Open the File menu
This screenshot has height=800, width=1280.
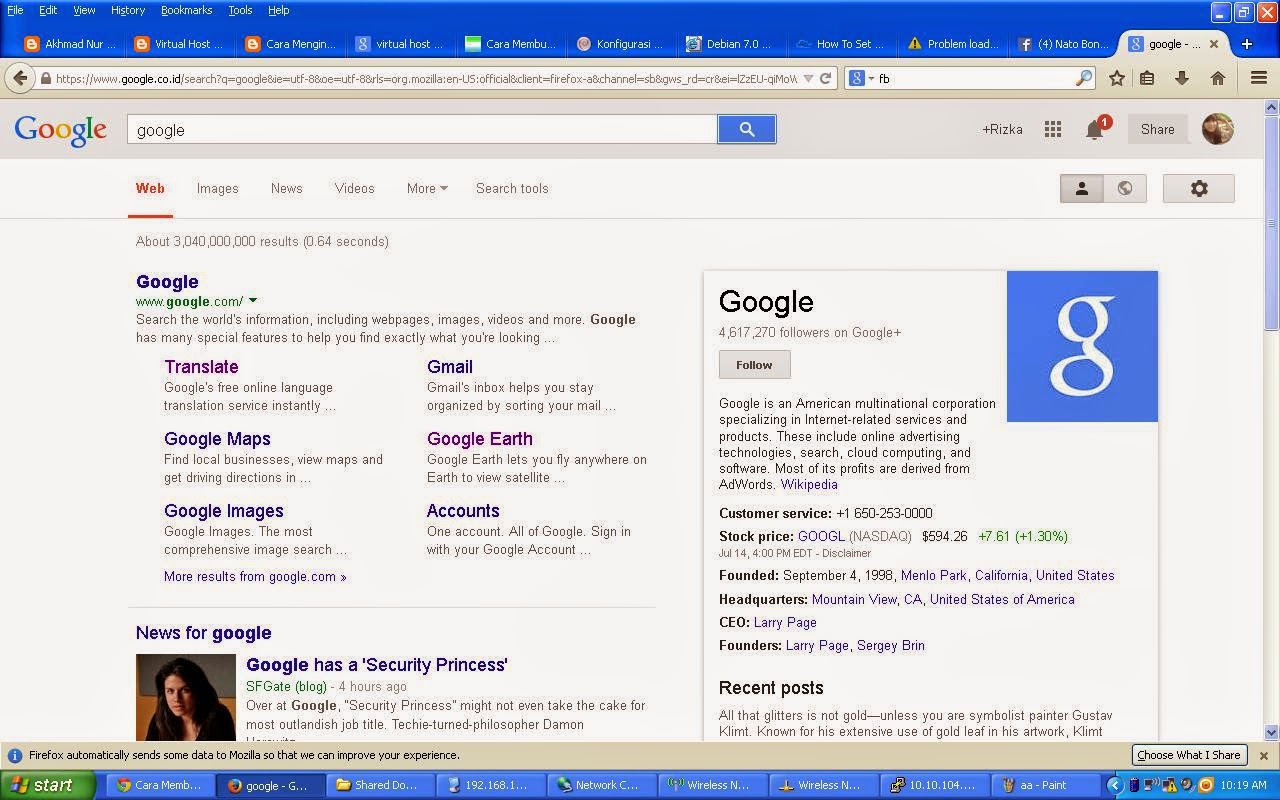pos(15,10)
